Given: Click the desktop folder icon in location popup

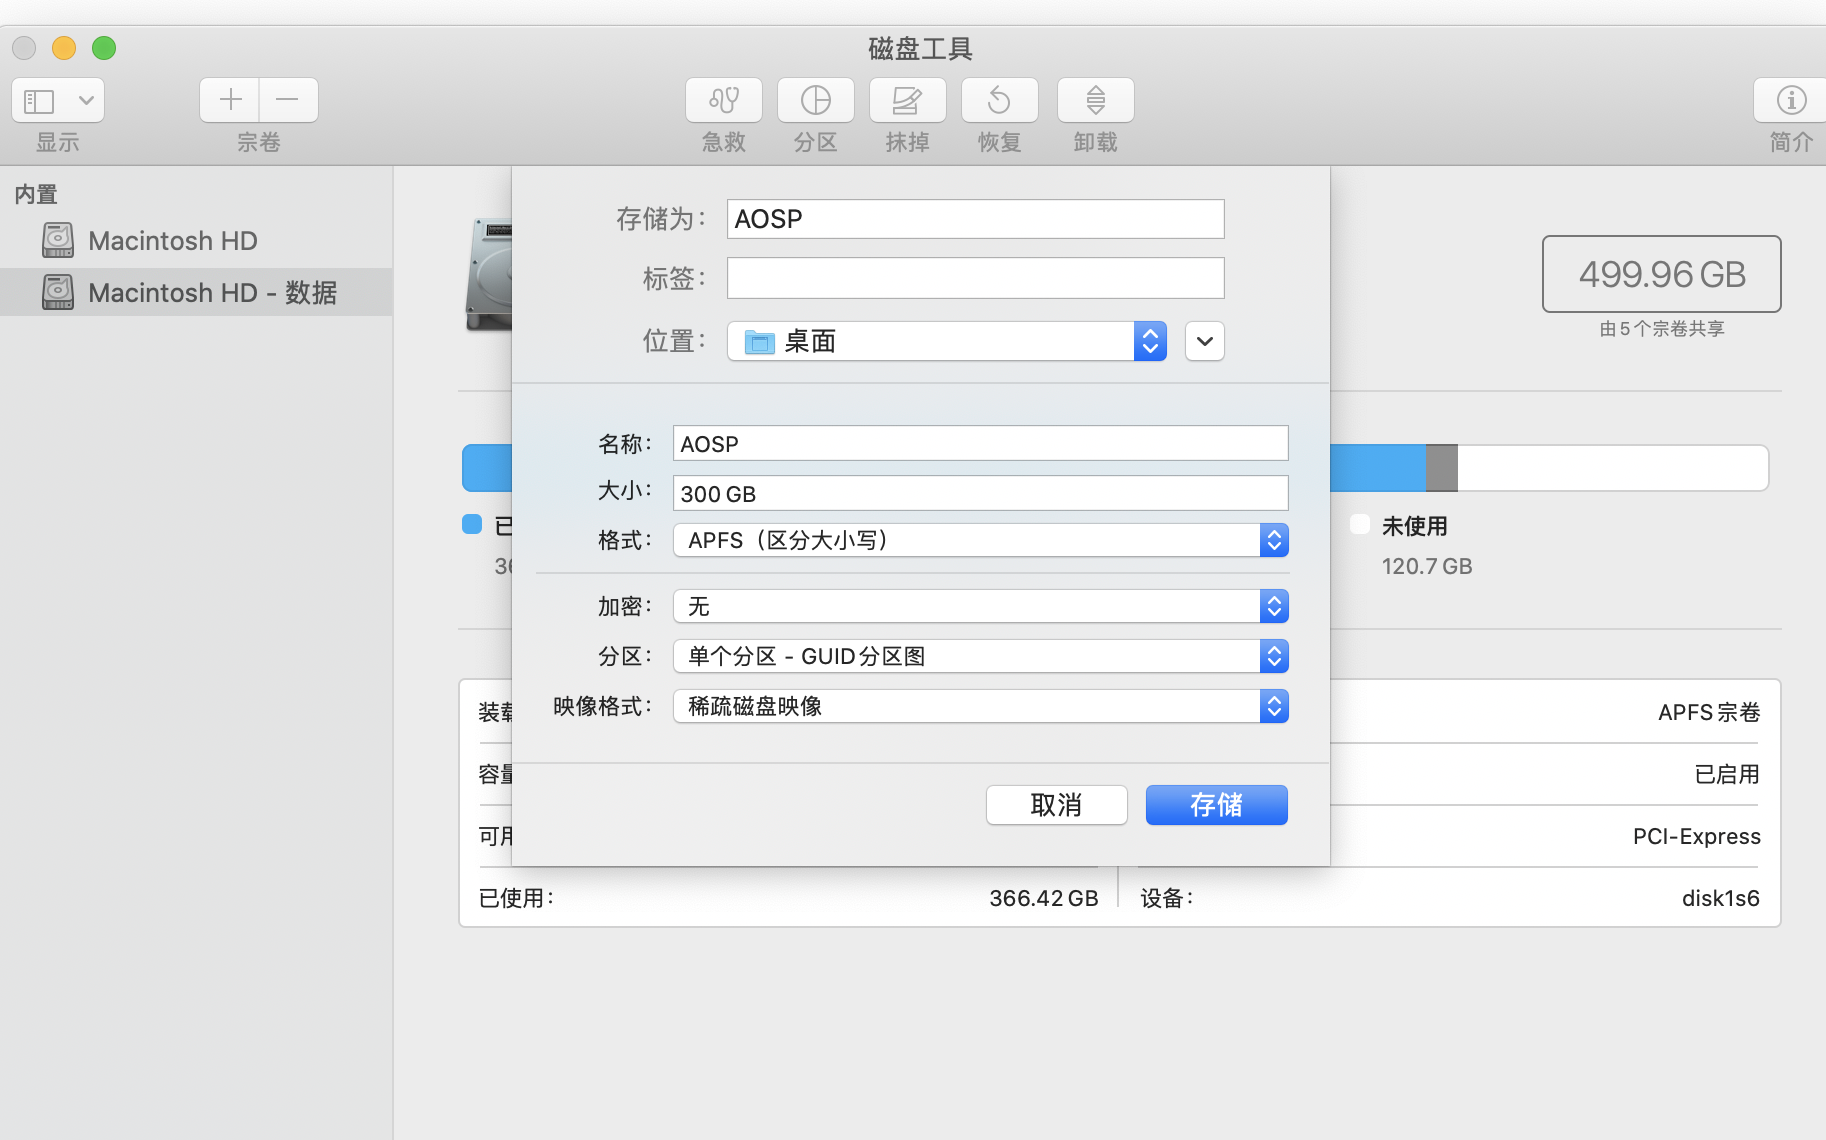Looking at the screenshot, I should point(760,342).
